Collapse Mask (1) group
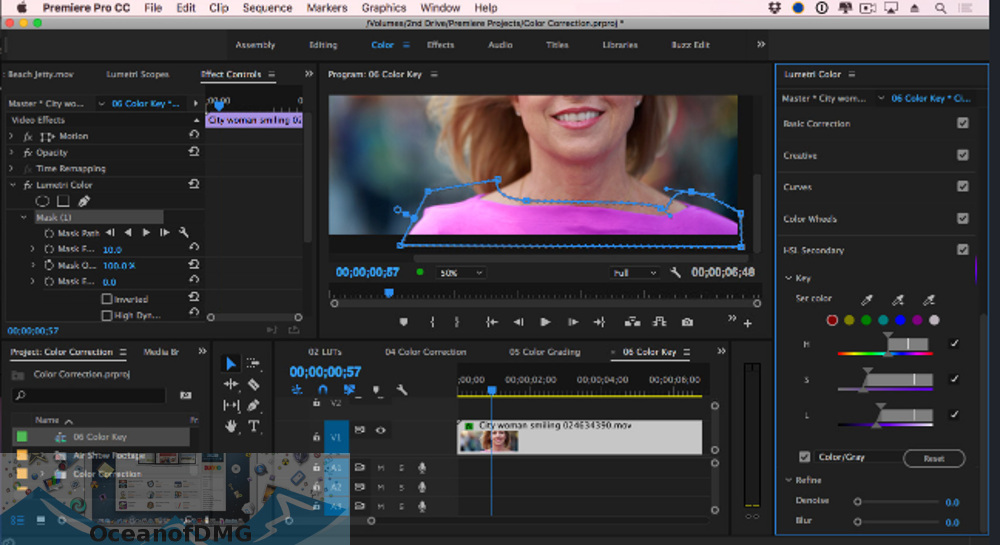The height and width of the screenshot is (545, 1000). pyautogui.click(x=24, y=217)
